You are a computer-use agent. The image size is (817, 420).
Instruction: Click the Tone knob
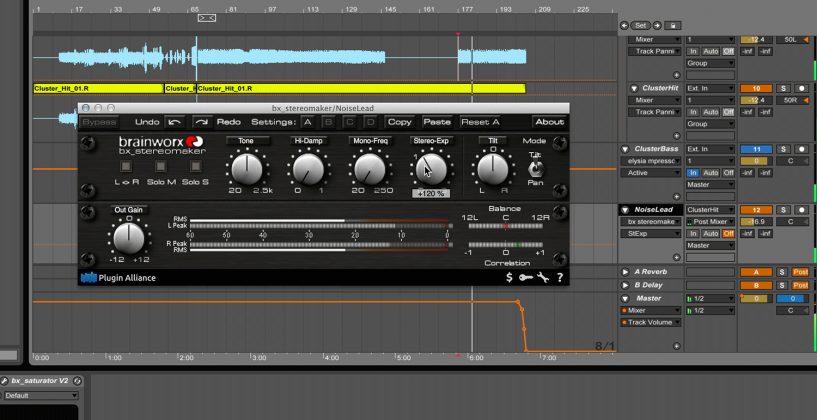pos(247,168)
